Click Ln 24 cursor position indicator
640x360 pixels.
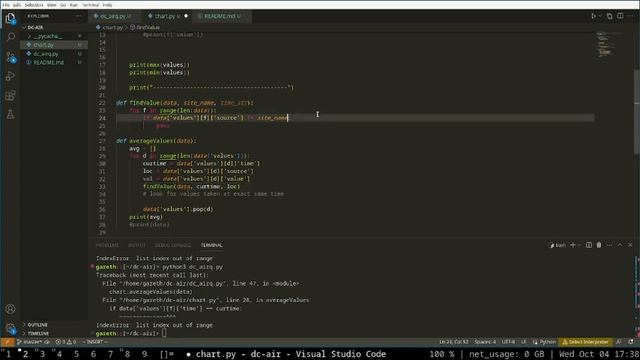453,342
